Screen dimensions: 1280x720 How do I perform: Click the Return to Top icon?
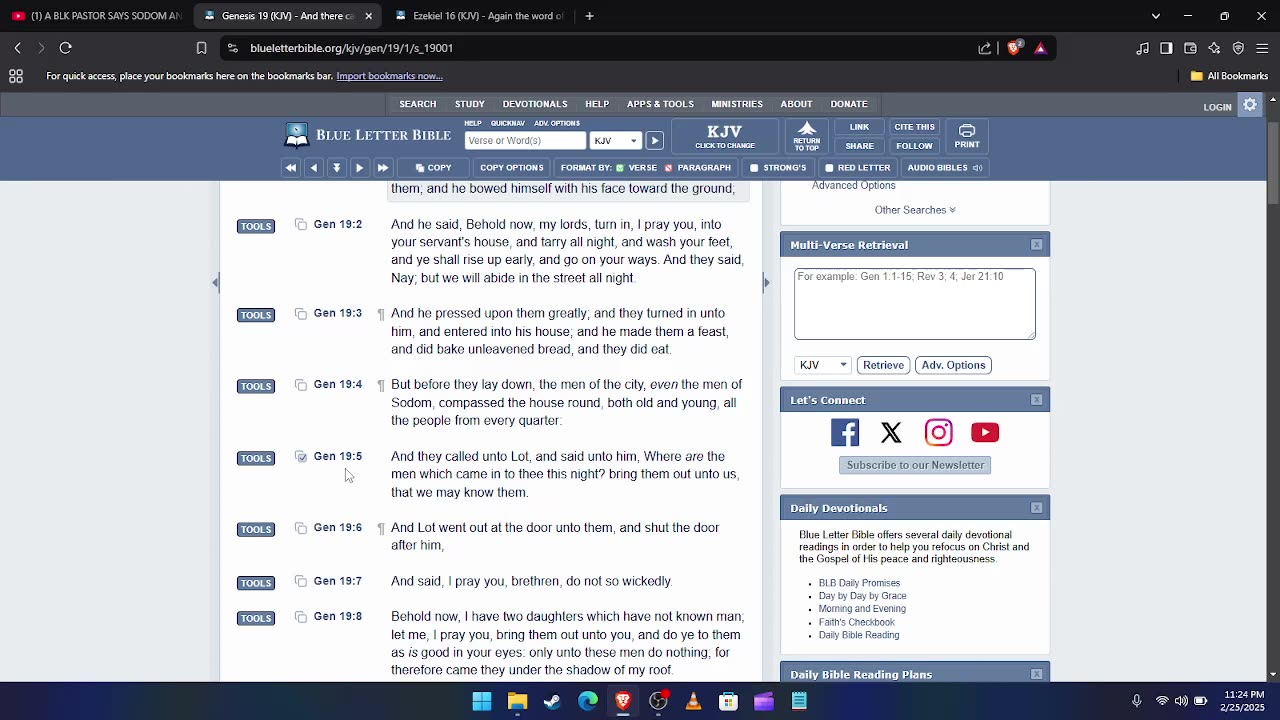pos(807,137)
